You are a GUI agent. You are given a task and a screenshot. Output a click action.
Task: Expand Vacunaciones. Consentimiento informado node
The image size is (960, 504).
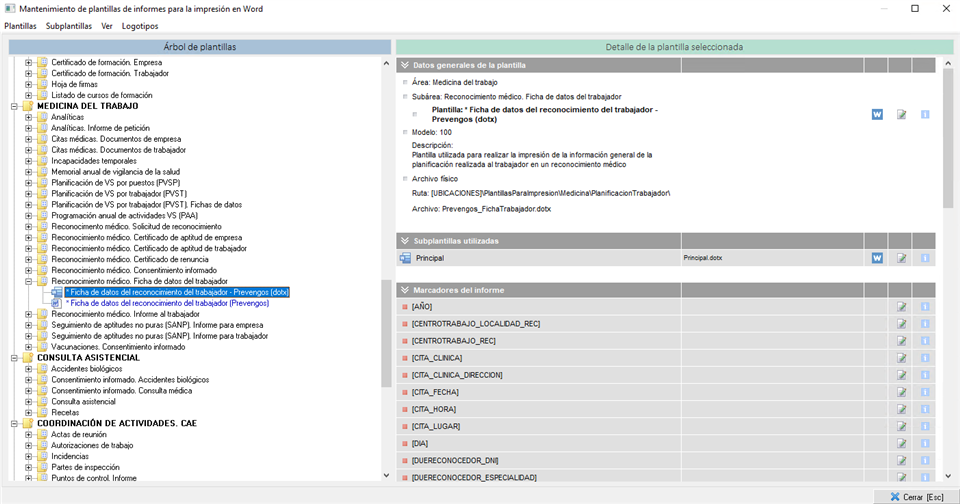(28, 347)
